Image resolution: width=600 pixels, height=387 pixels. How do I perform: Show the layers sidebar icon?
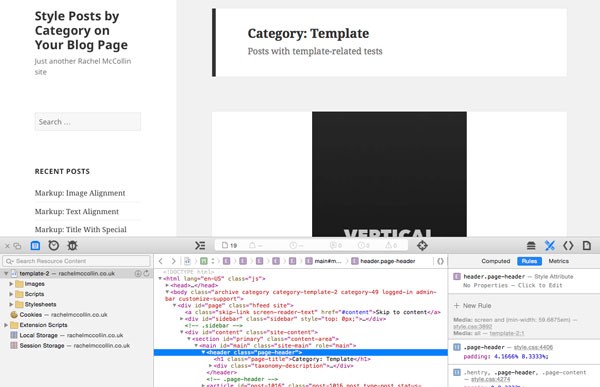pos(531,245)
